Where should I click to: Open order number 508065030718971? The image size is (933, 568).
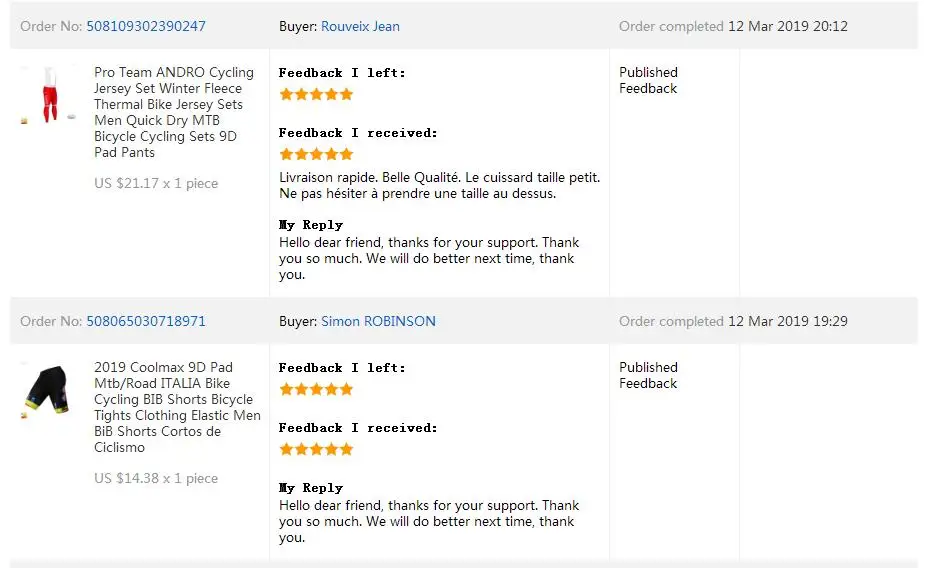tap(146, 321)
